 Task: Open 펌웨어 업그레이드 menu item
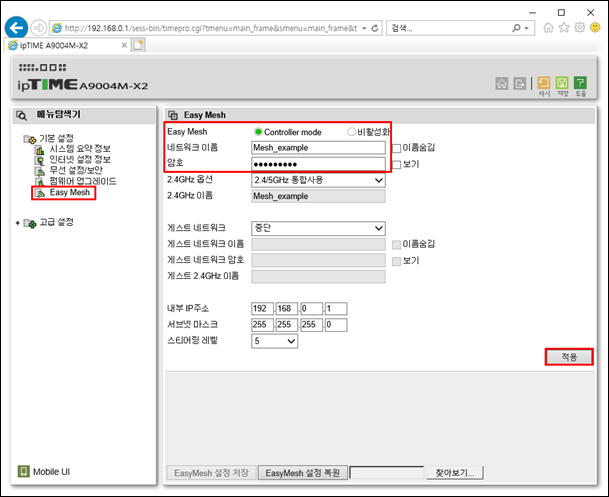pos(82,181)
